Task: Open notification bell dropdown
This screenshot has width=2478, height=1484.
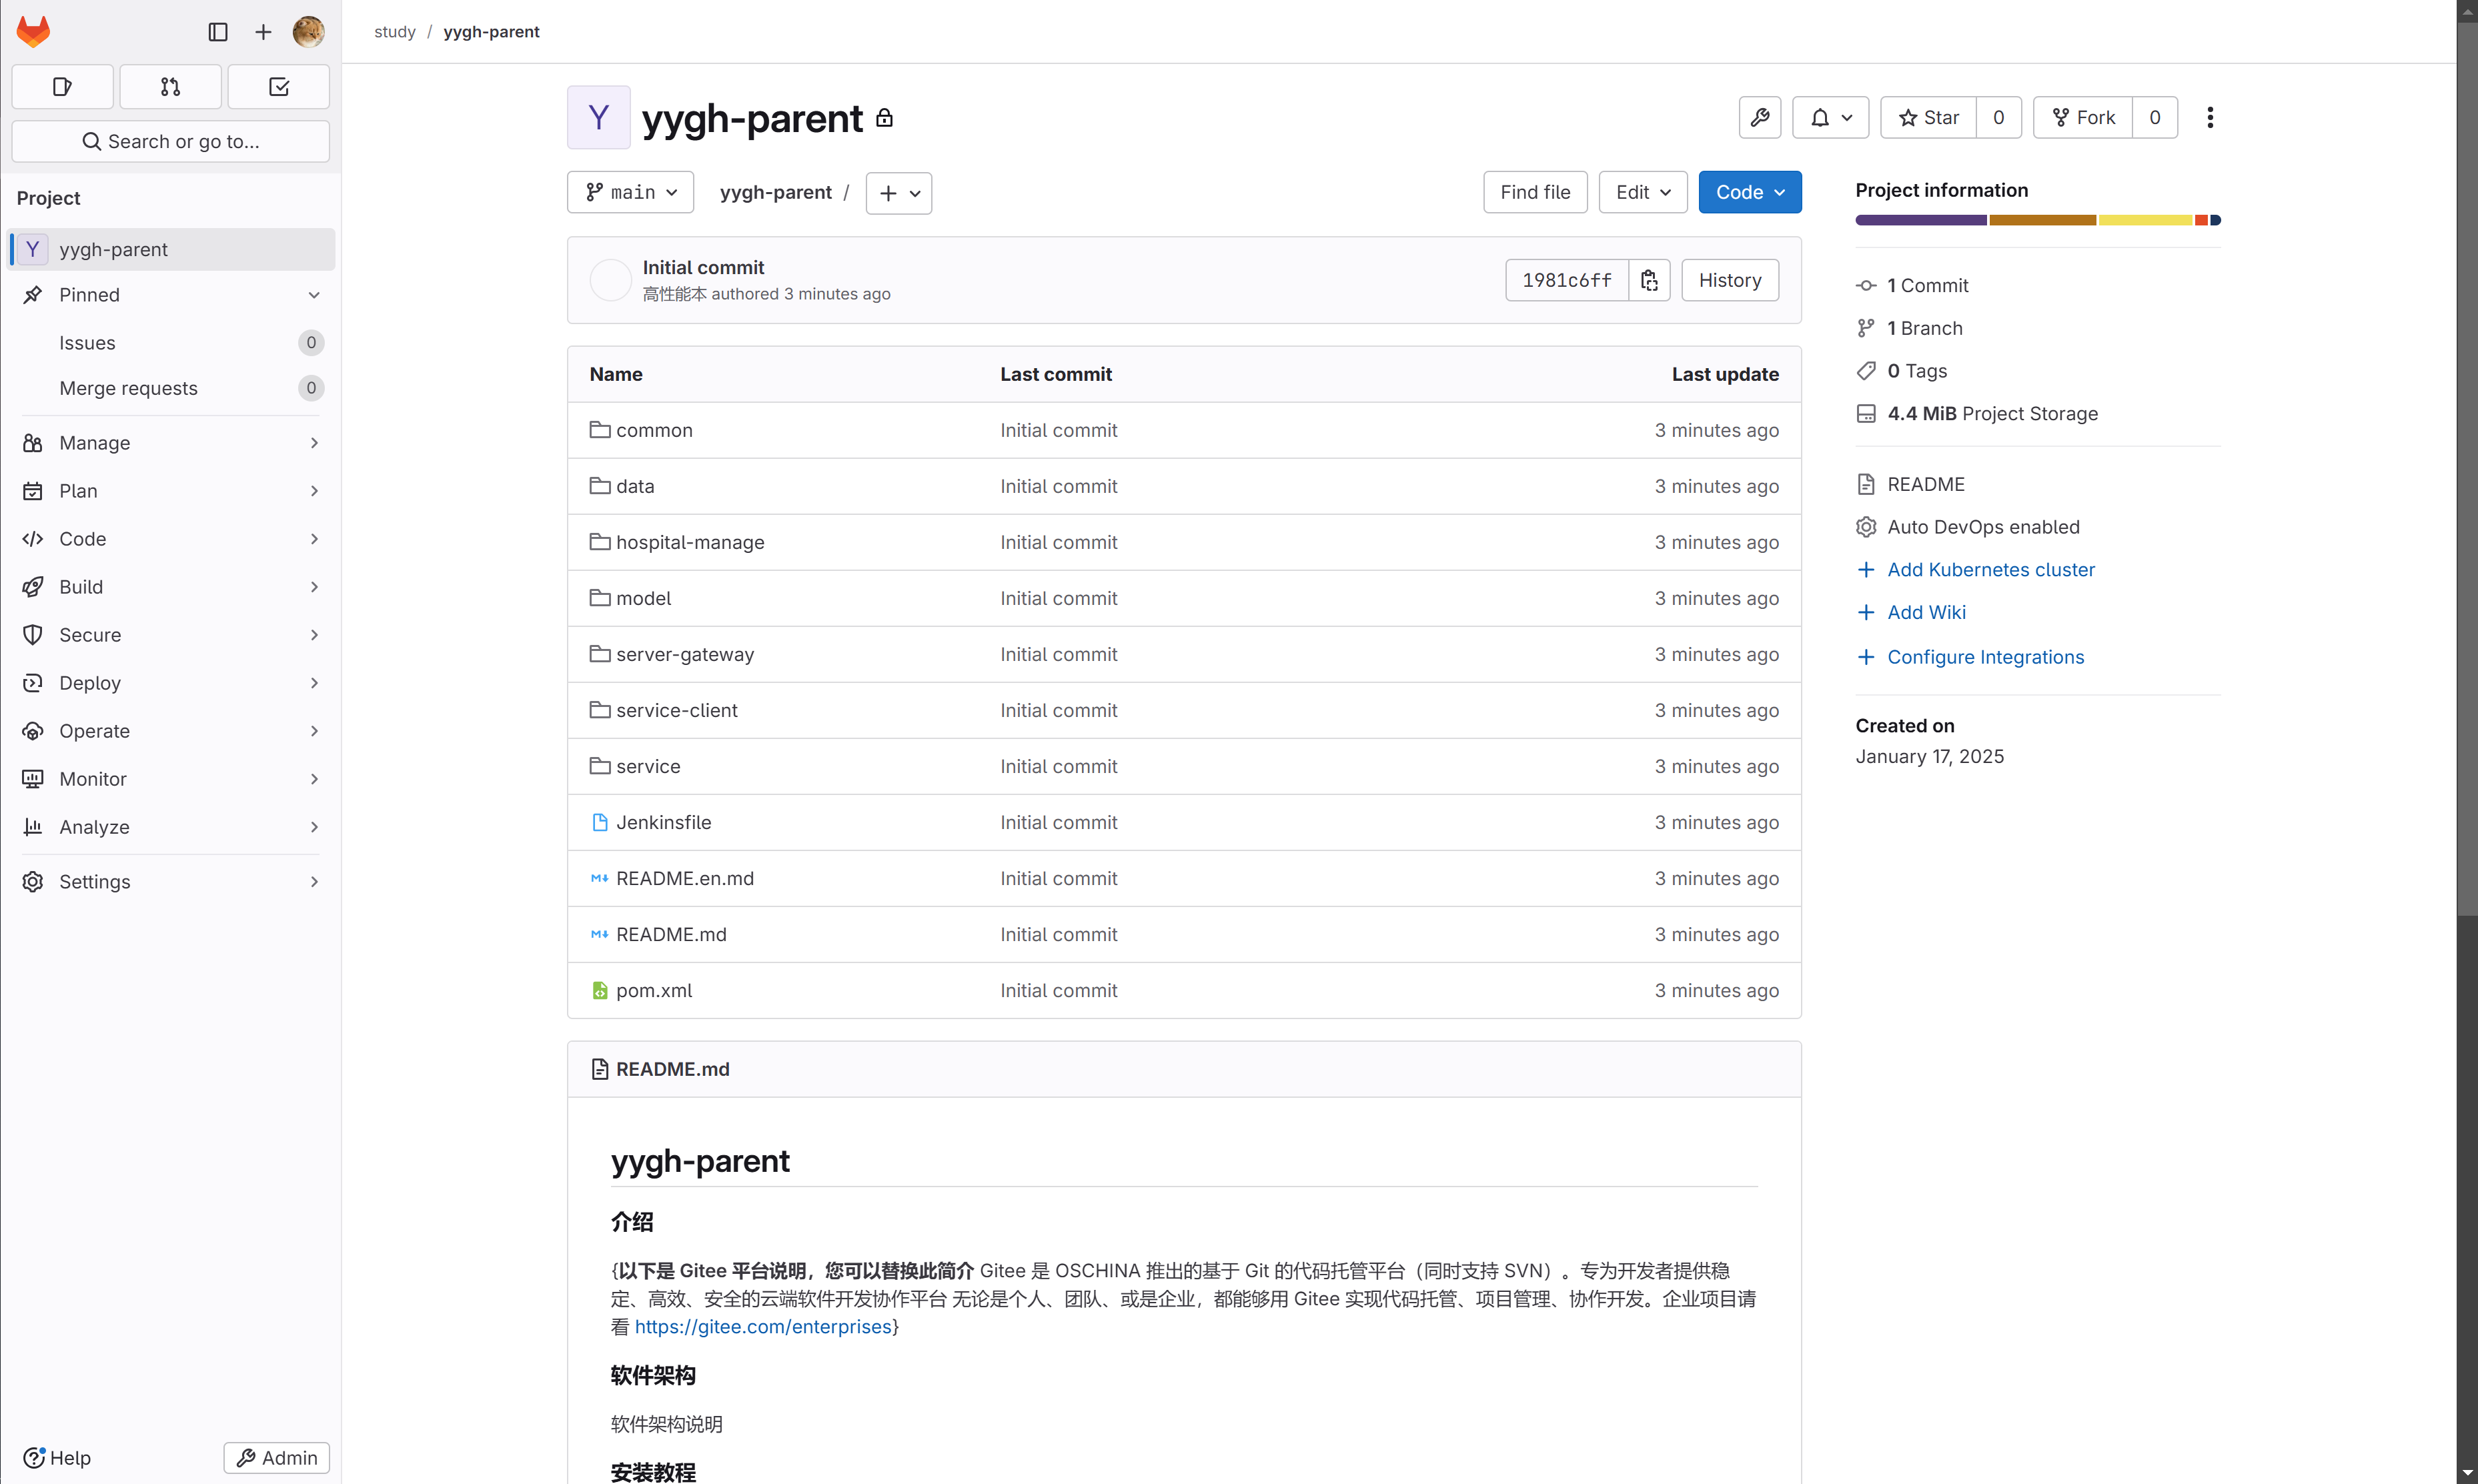Action: [1830, 118]
